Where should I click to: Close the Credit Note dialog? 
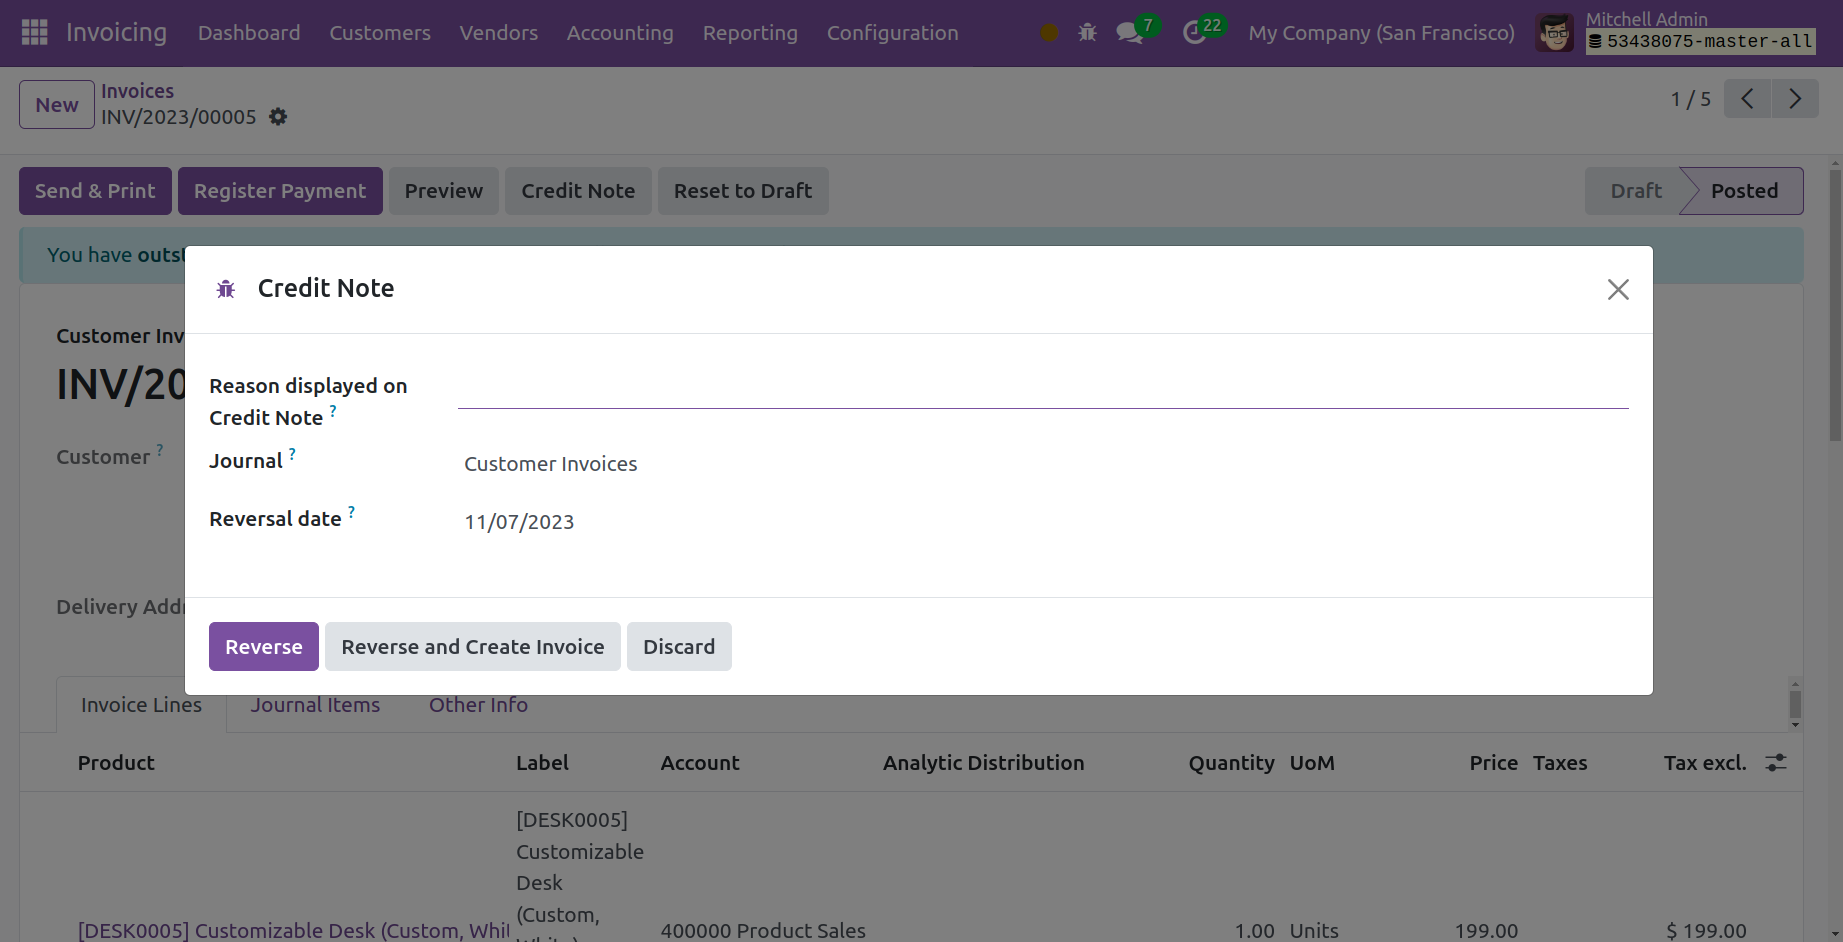pos(1618,289)
